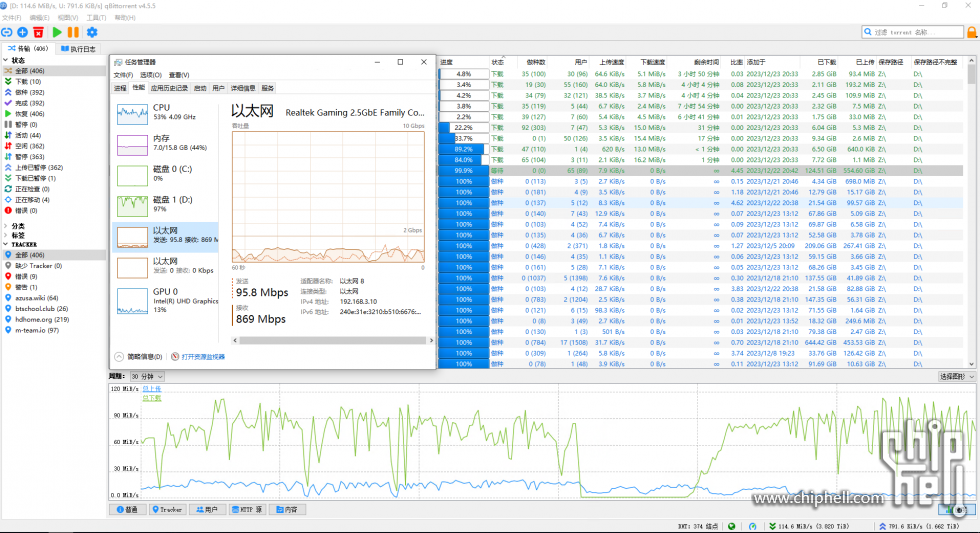Image resolution: width=980 pixels, height=533 pixels.
Task: Select 正在移动 (4) status filter
Action: tap(32, 200)
